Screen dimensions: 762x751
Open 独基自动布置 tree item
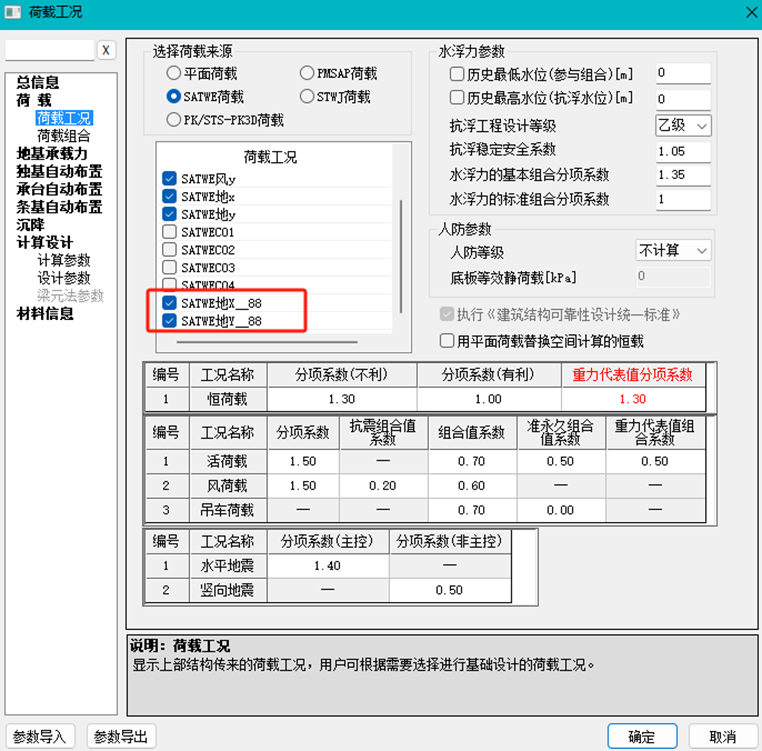pos(59,171)
